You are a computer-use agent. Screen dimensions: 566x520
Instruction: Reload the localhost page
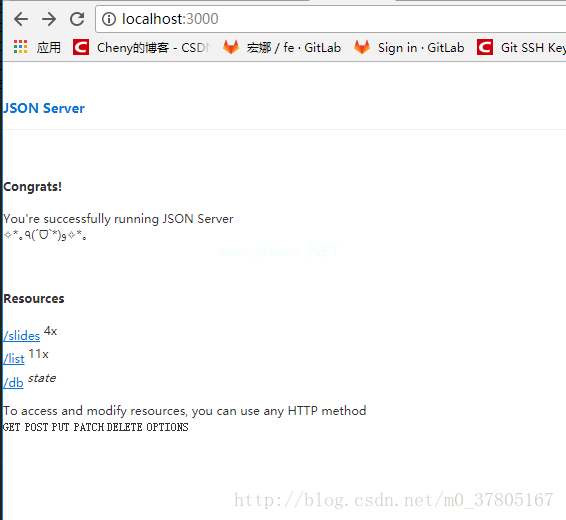(x=77, y=19)
